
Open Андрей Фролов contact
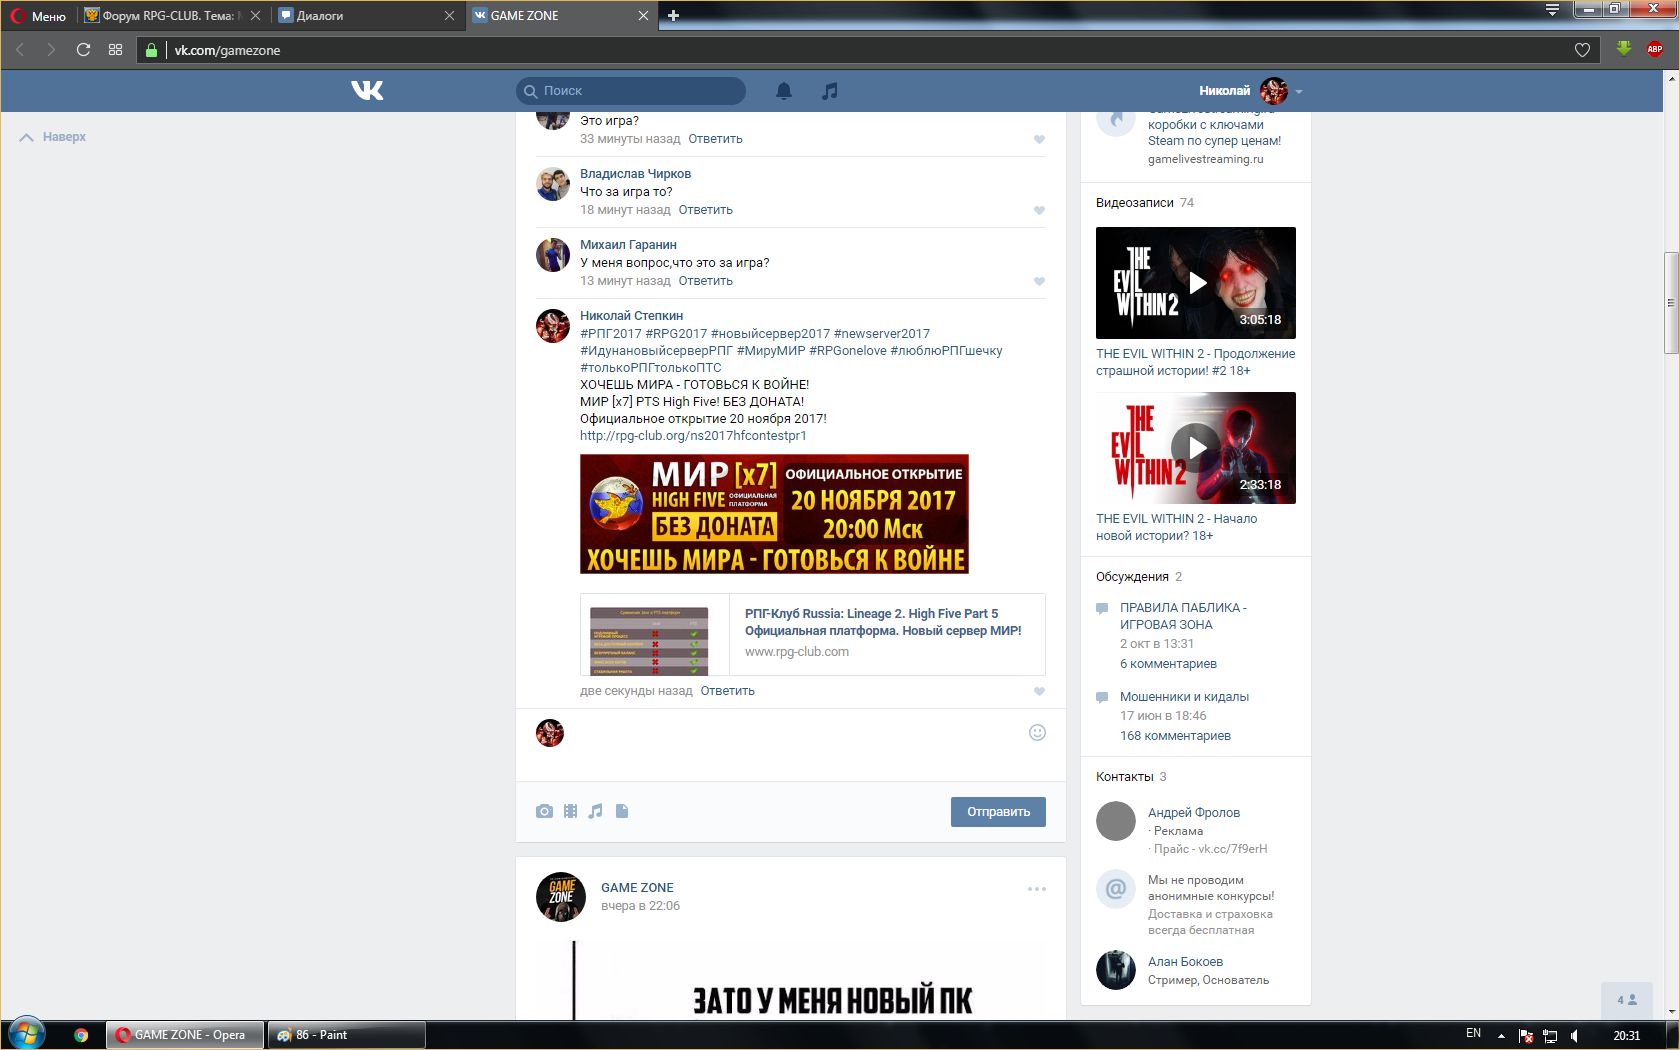[x=1194, y=813]
